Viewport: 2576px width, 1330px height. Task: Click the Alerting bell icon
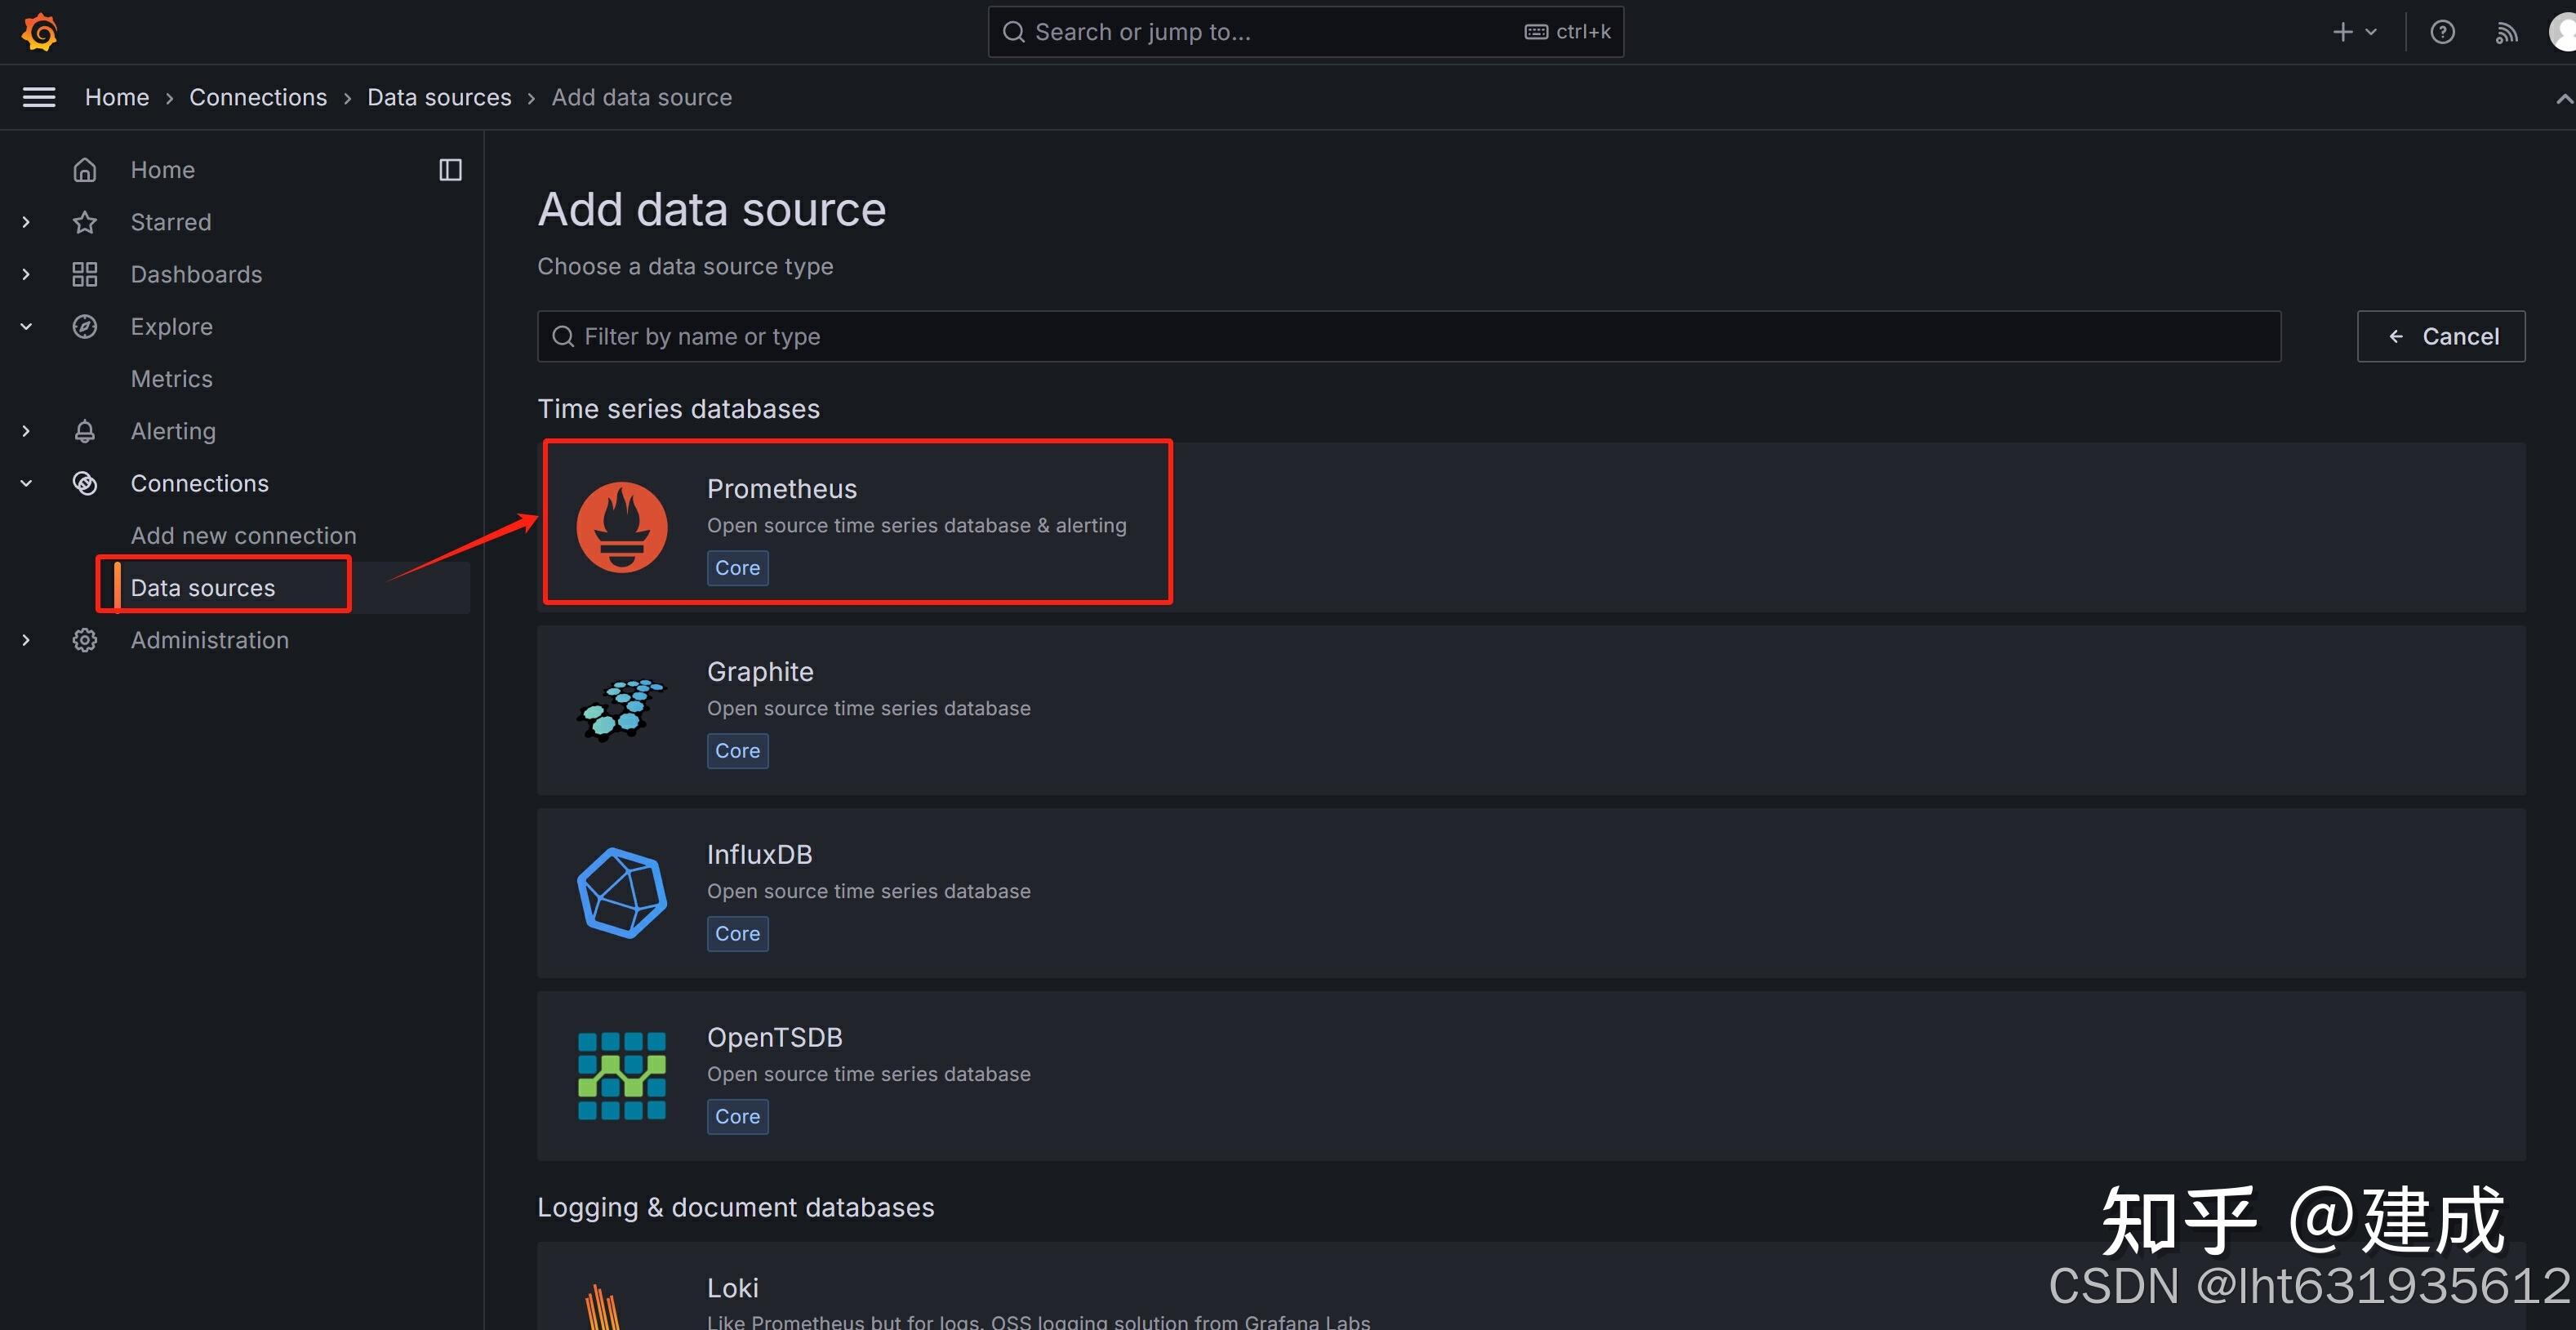85,430
